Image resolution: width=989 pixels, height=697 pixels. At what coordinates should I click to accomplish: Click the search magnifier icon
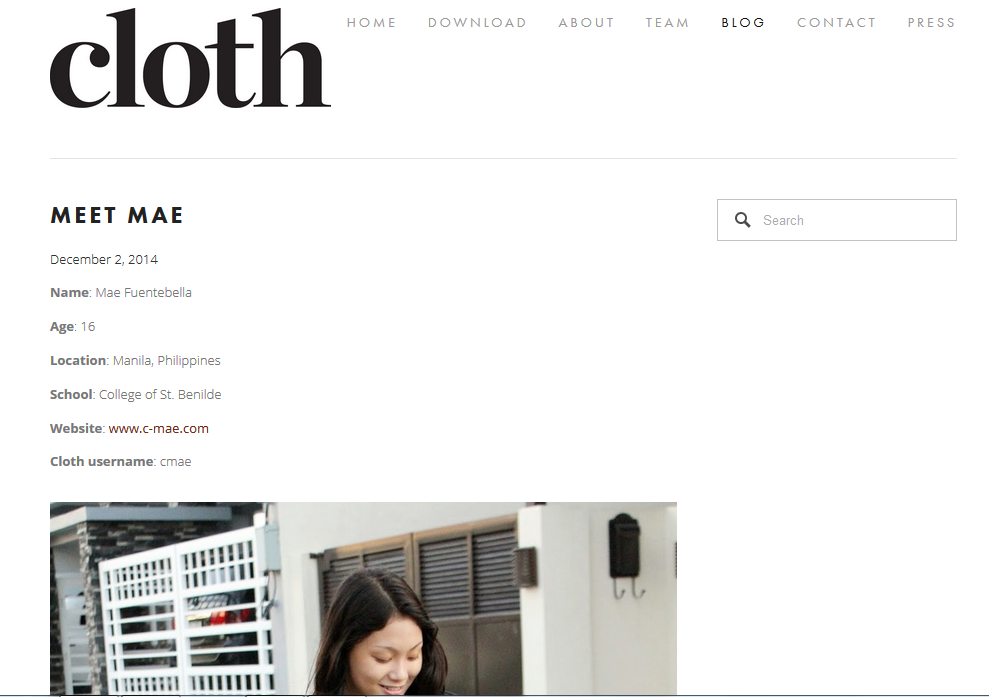(742, 220)
